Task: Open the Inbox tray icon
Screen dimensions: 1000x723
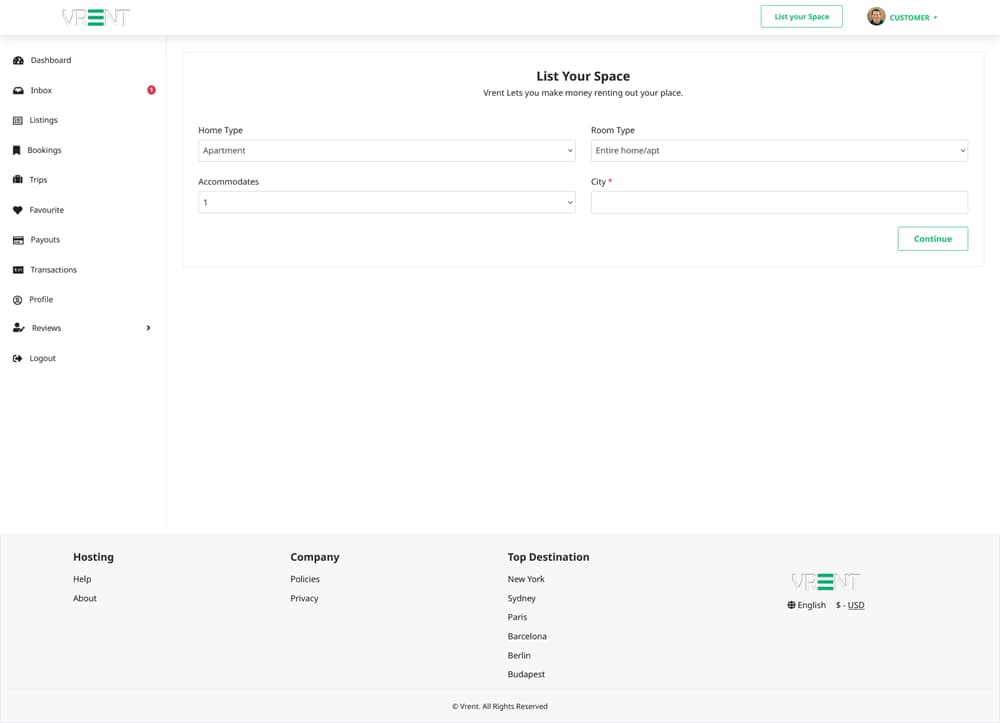Action: (x=18, y=90)
